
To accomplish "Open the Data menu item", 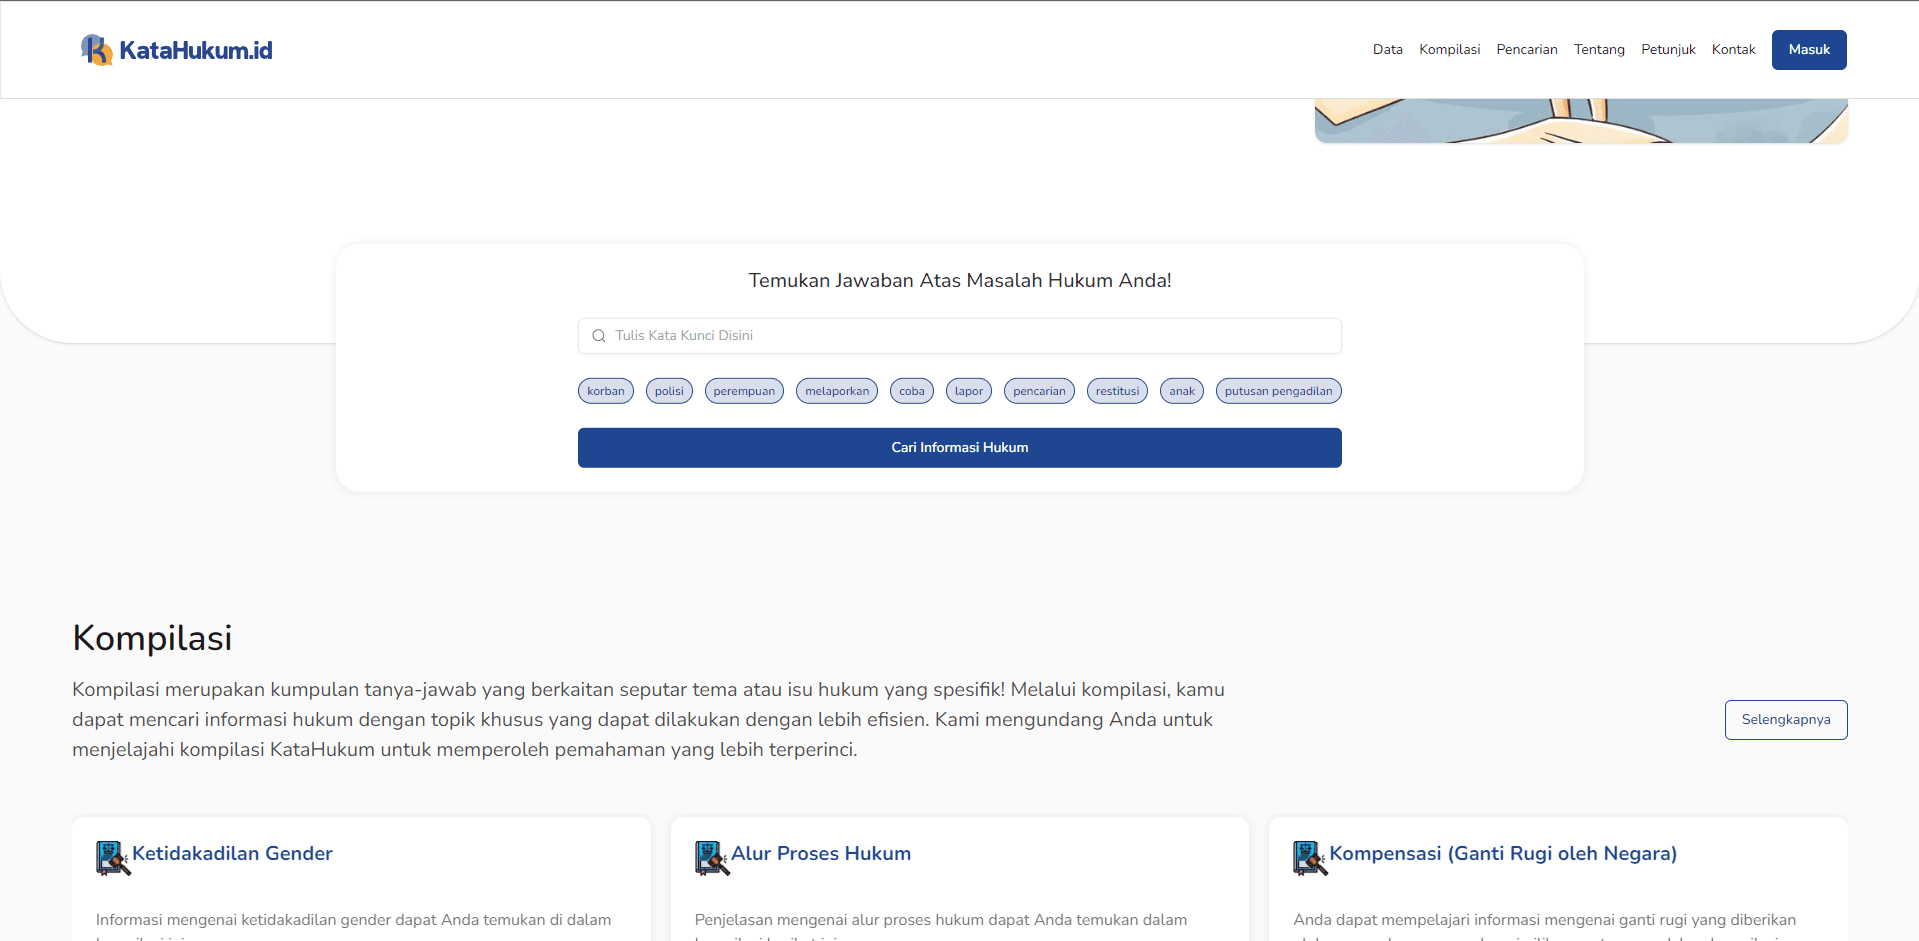I will coord(1387,50).
